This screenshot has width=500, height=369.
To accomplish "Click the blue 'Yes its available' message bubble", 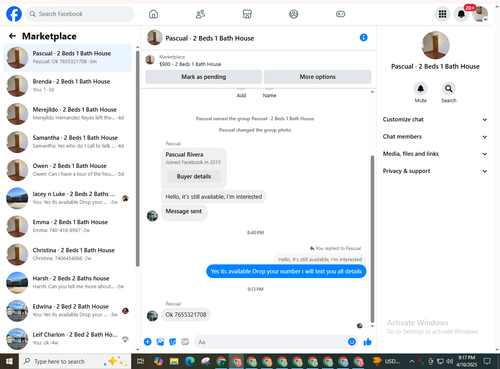I will coord(286,271).
